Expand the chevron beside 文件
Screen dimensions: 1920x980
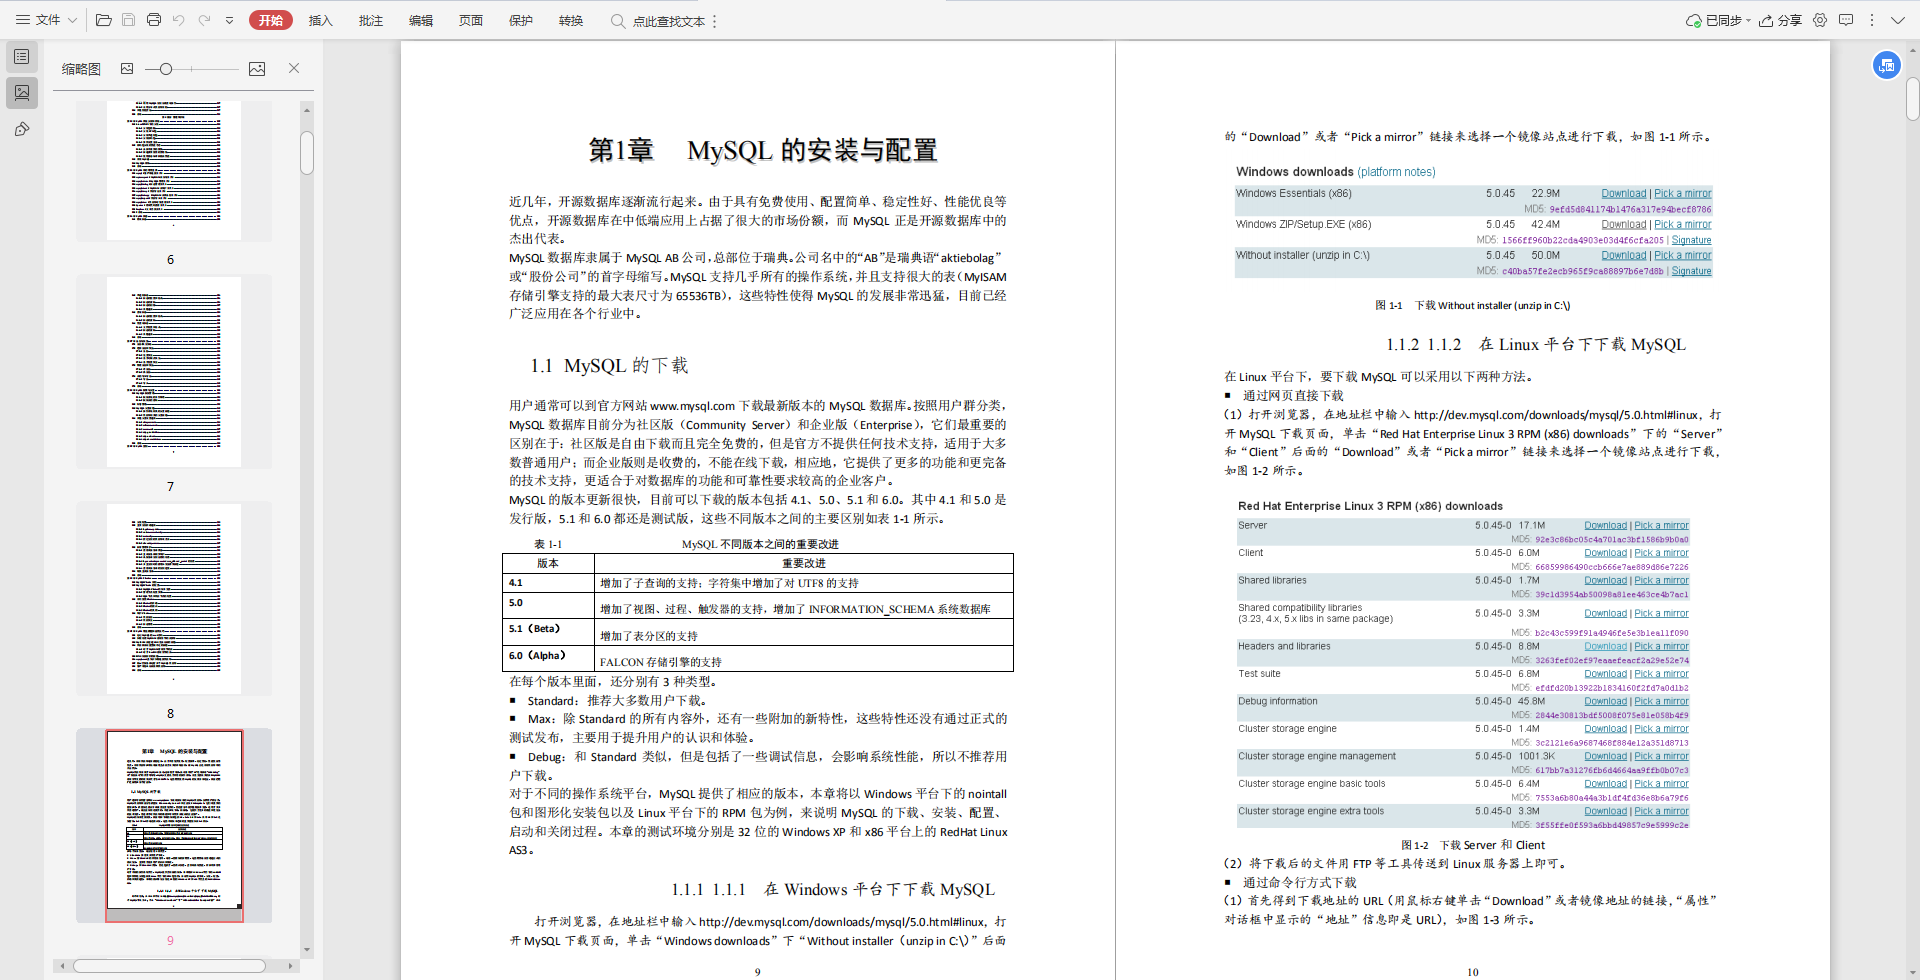(73, 20)
